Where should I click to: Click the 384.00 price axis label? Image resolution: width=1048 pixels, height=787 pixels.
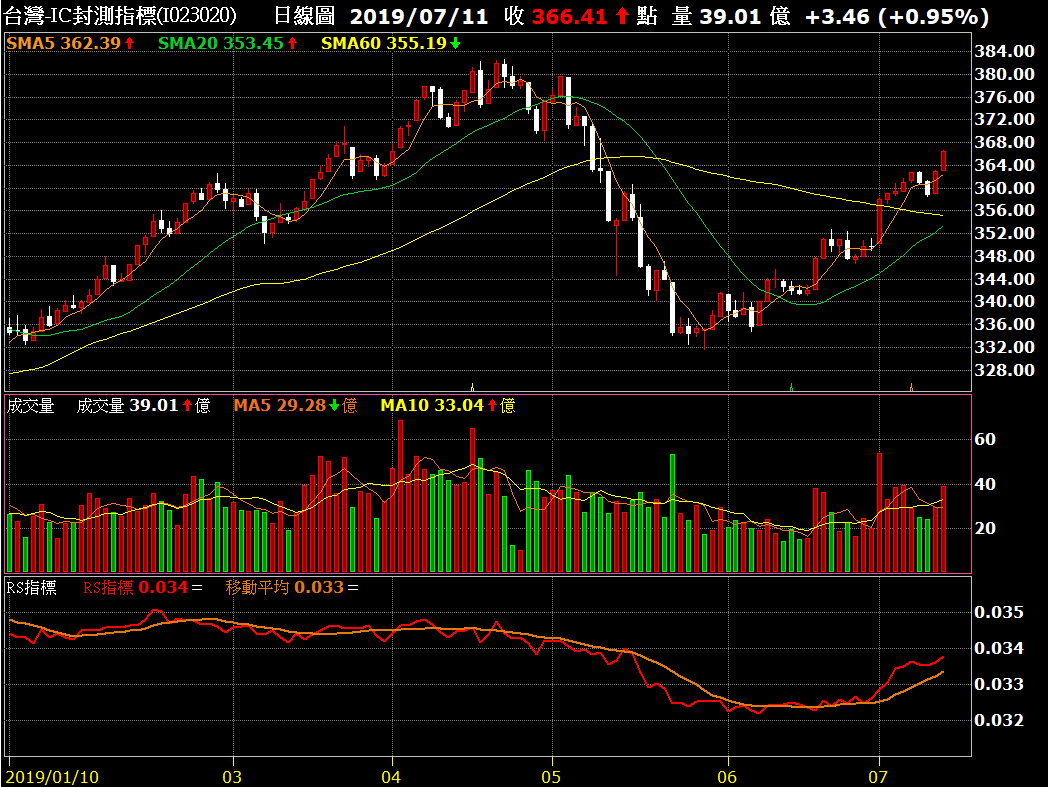1003,51
